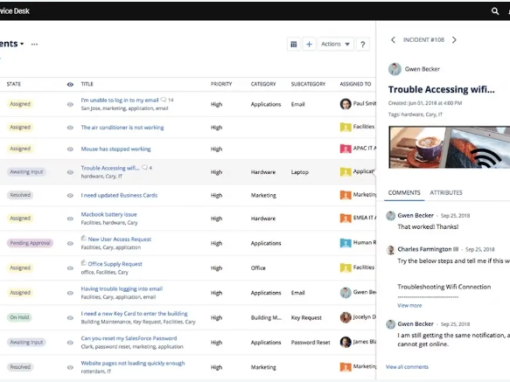Expand comment with View more link

pos(409,305)
